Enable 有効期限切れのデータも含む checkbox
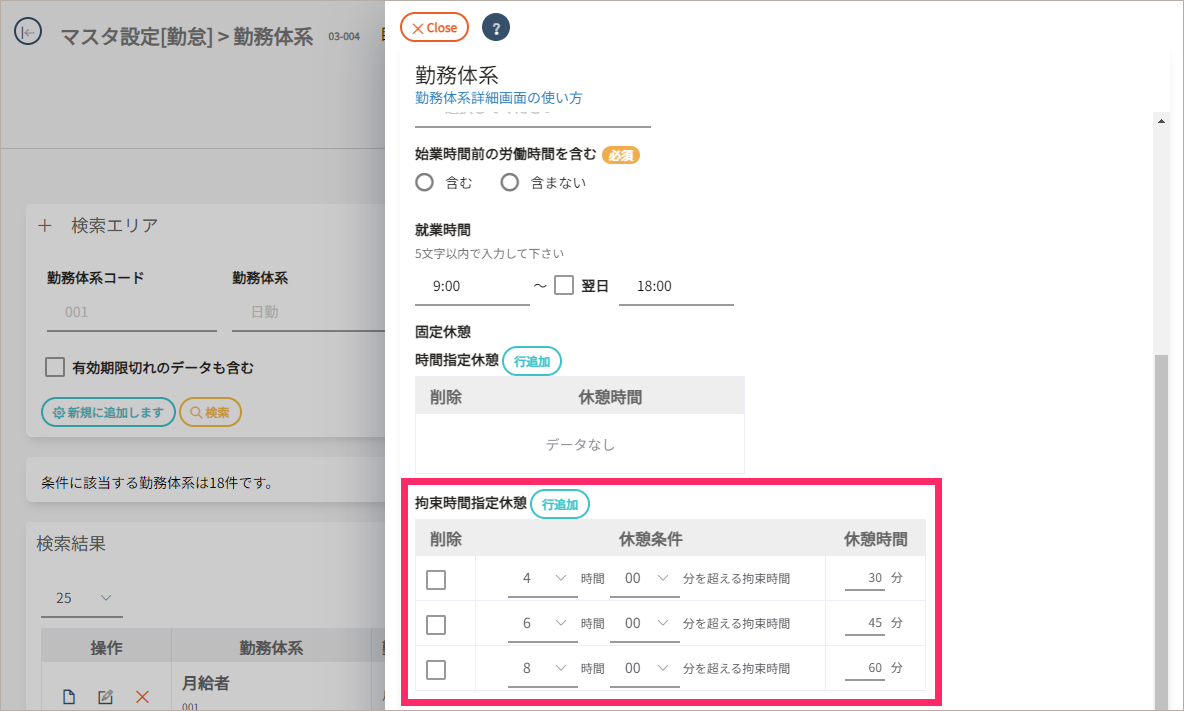1184x711 pixels. coord(55,367)
